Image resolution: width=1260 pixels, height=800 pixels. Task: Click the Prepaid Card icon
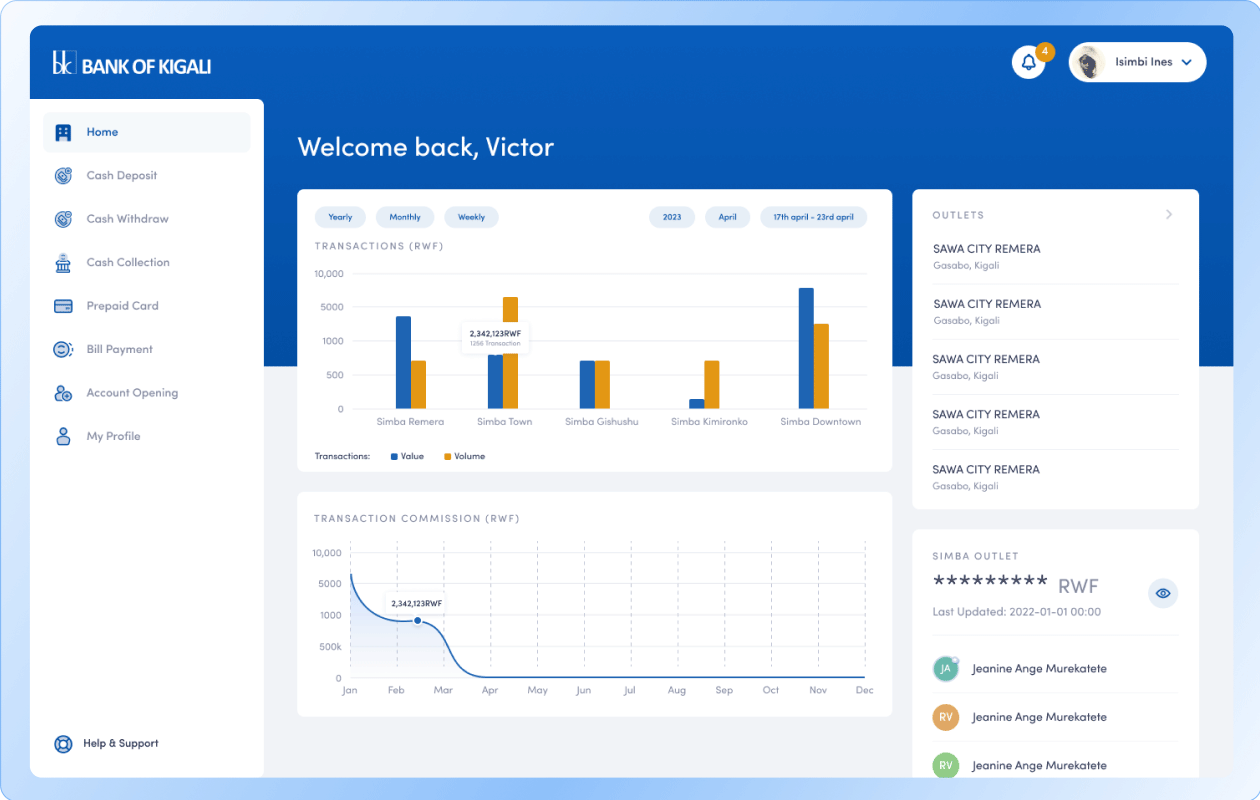(x=63, y=306)
